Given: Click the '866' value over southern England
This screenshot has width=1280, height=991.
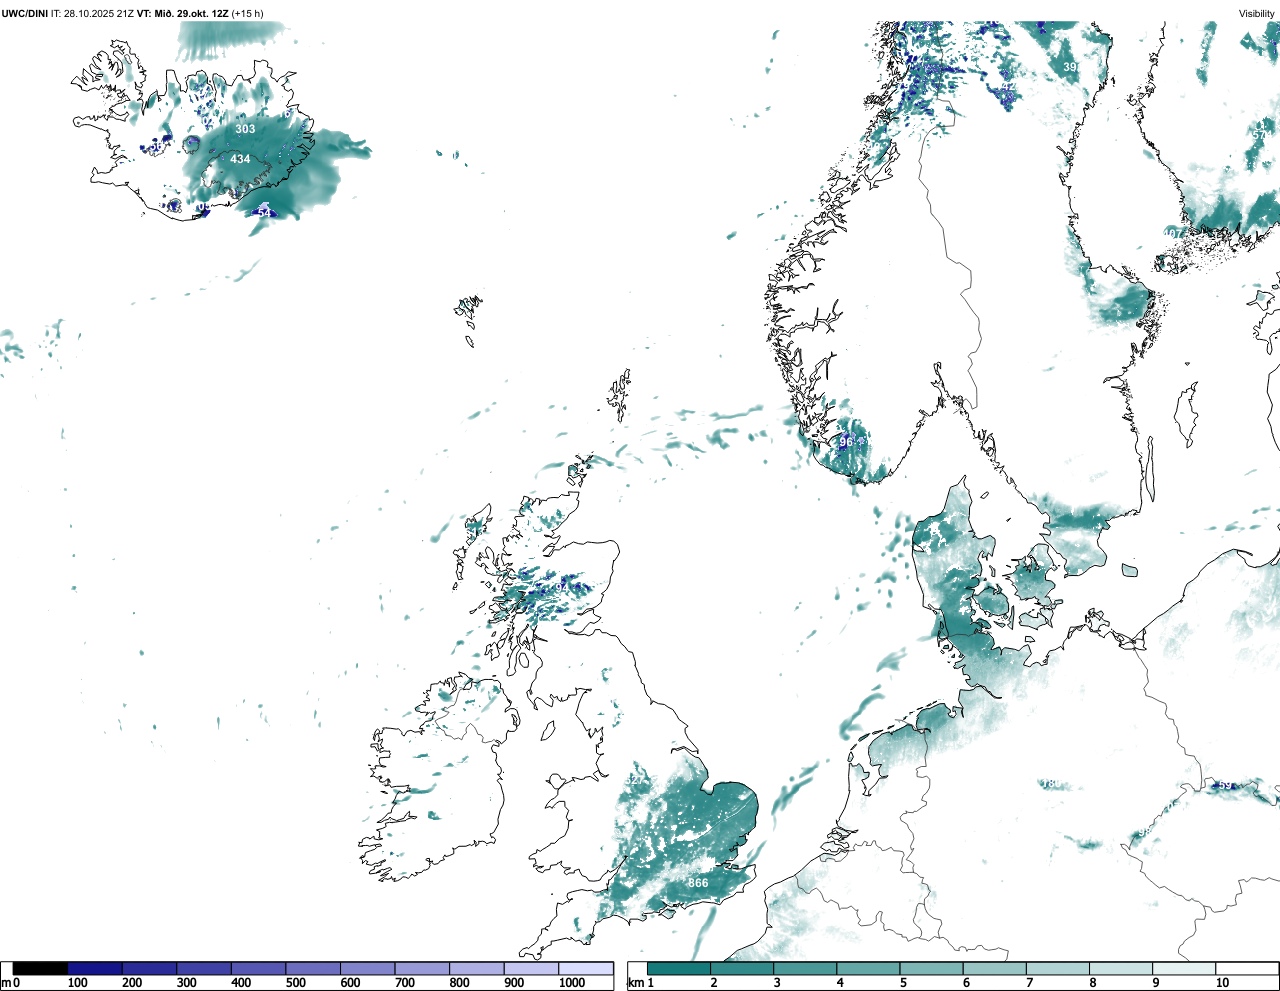Looking at the screenshot, I should coord(698,883).
